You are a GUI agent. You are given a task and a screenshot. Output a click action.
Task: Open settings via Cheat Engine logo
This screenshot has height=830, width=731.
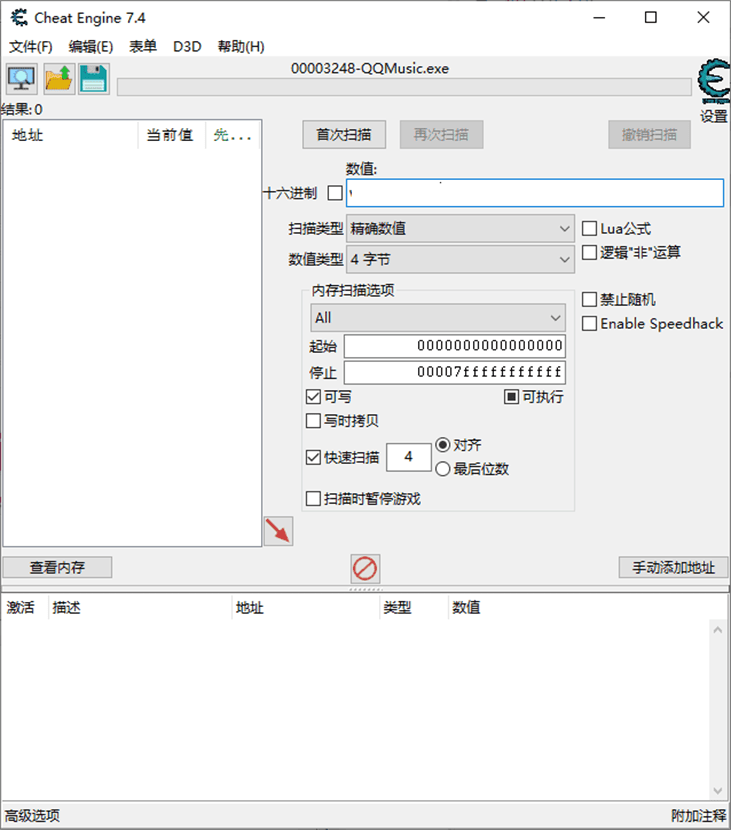pyautogui.click(x=714, y=81)
